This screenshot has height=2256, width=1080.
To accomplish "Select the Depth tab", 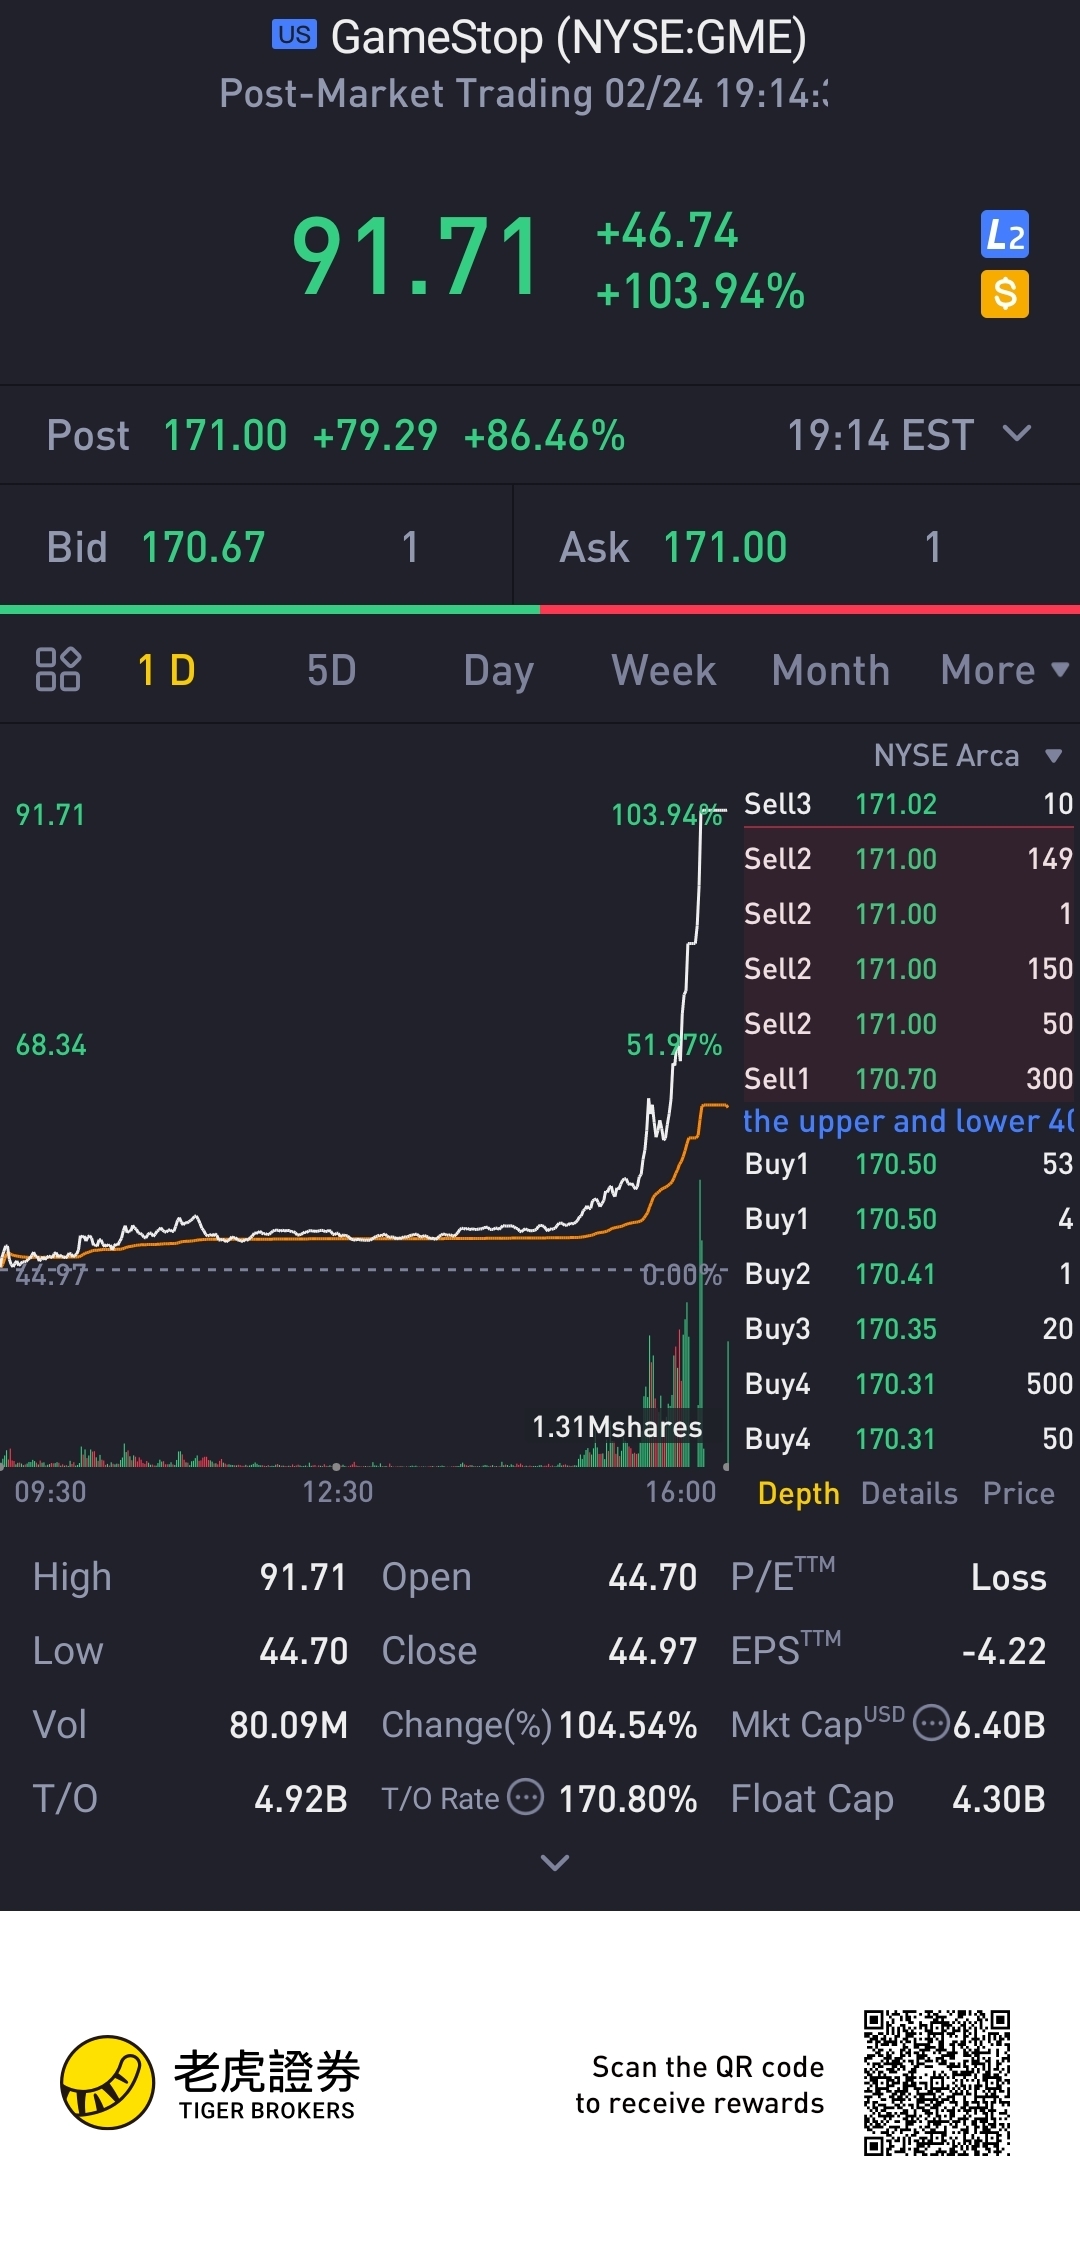I will click(x=798, y=1493).
